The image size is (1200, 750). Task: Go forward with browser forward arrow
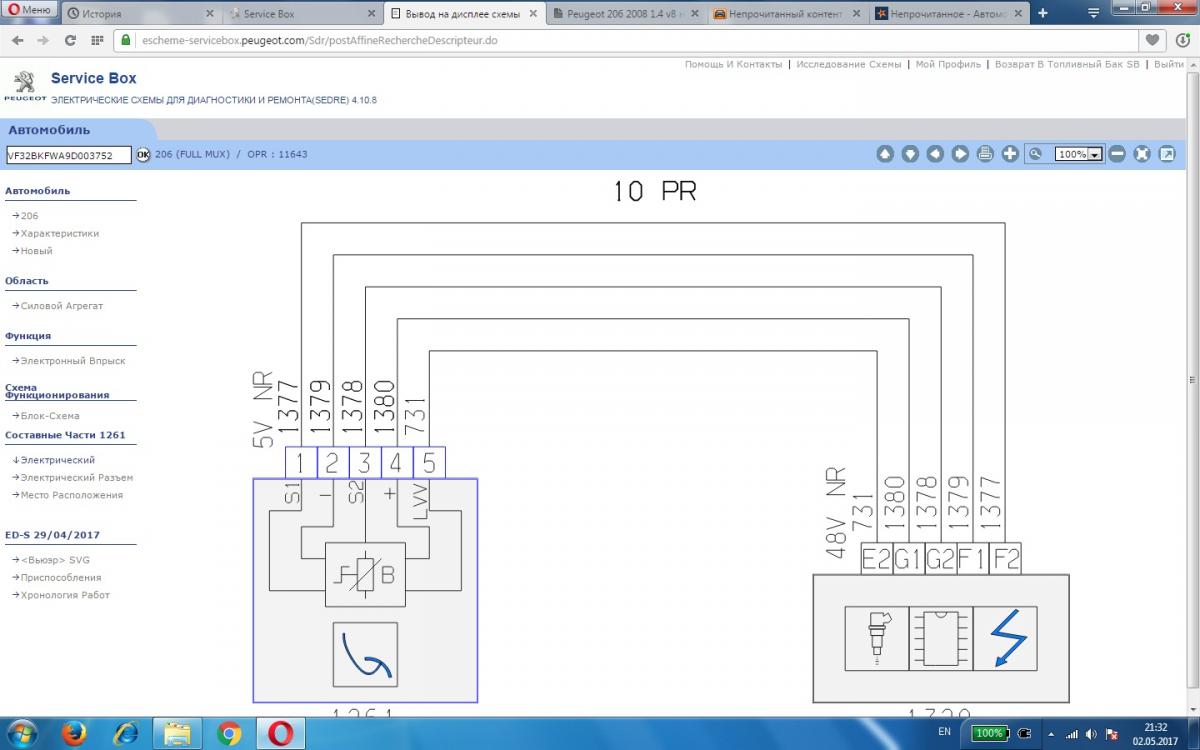[x=43, y=41]
